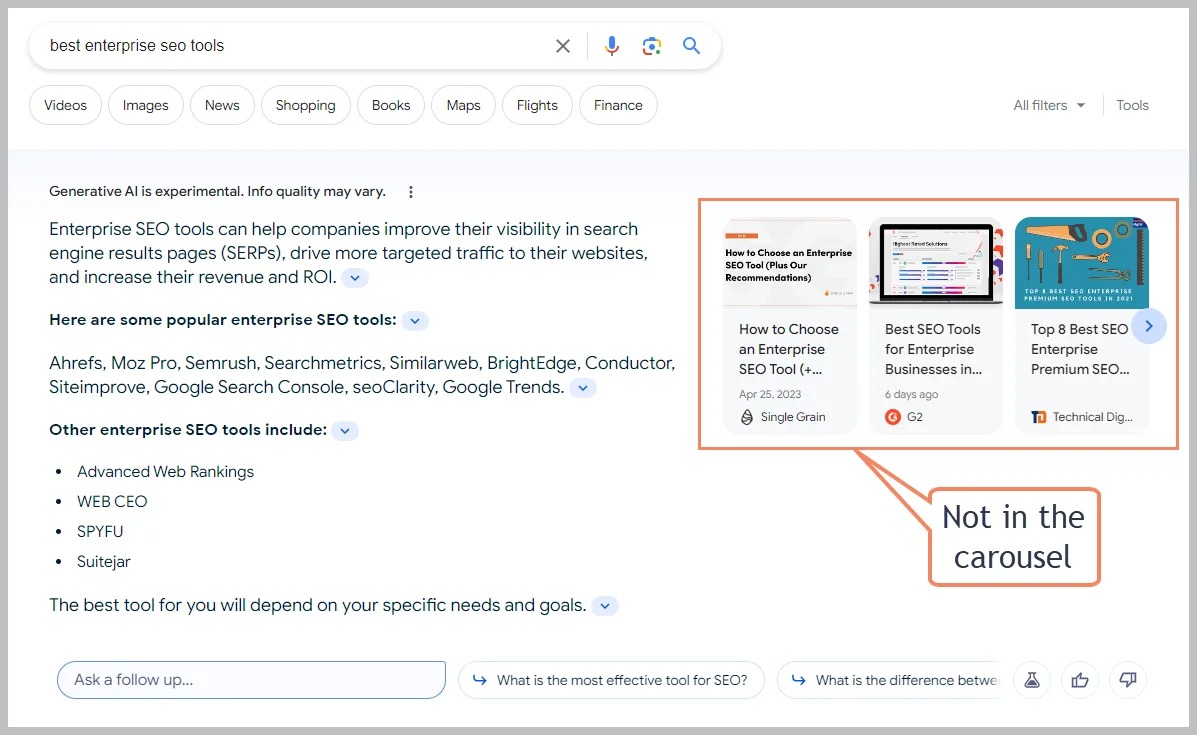The width and height of the screenshot is (1197, 735).
Task: Click 'Generative AI is experimental' notice text
Action: pyautogui.click(x=218, y=192)
